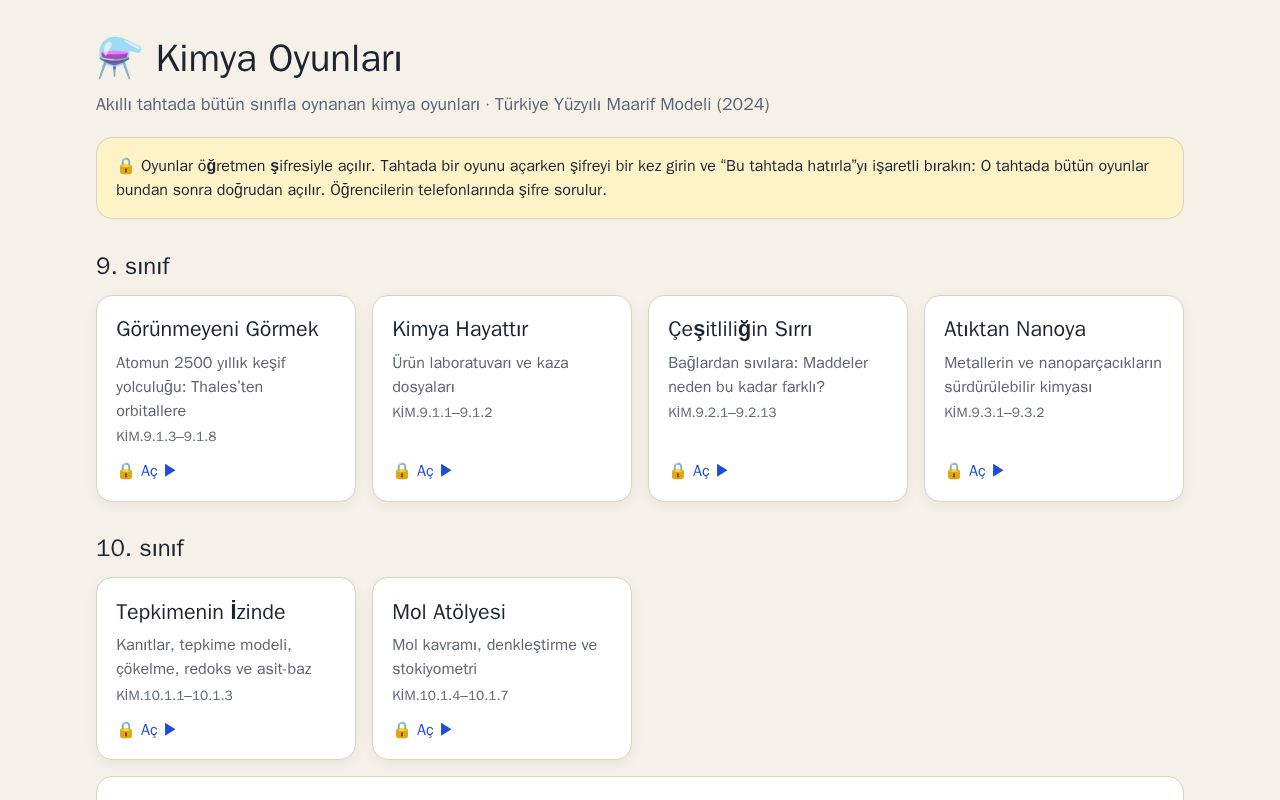Click play arrow on Görünmeyeni Görmek card
Screen dimensions: 1280x800
click(x=170, y=471)
